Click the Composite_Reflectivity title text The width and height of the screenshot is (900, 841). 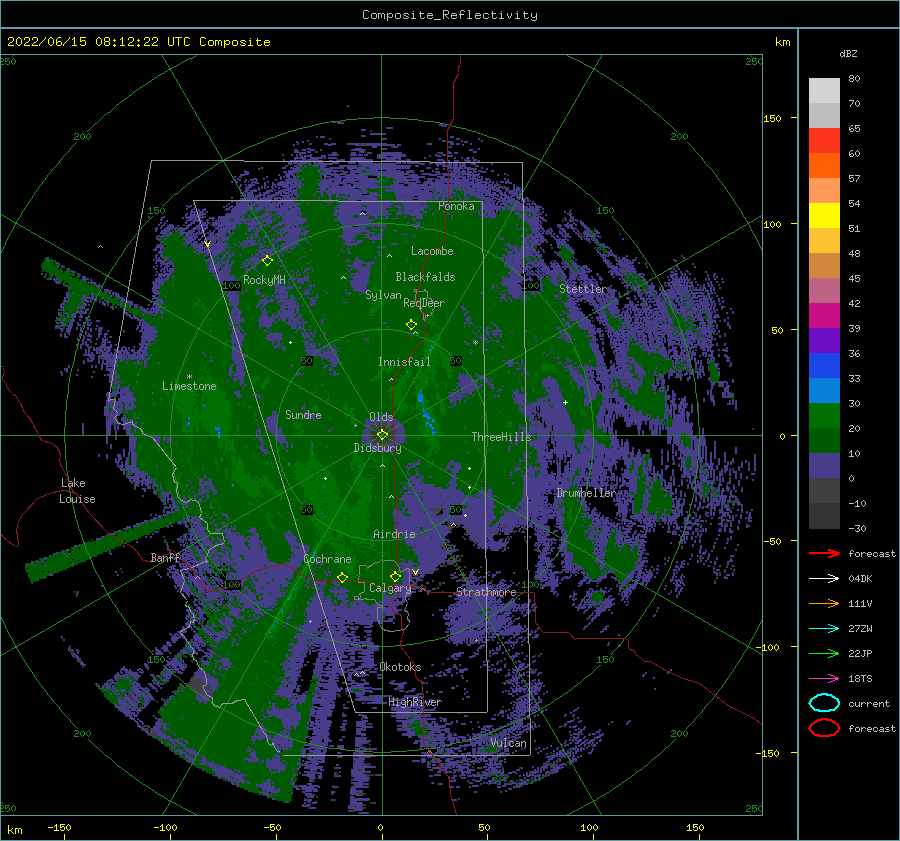(x=449, y=15)
